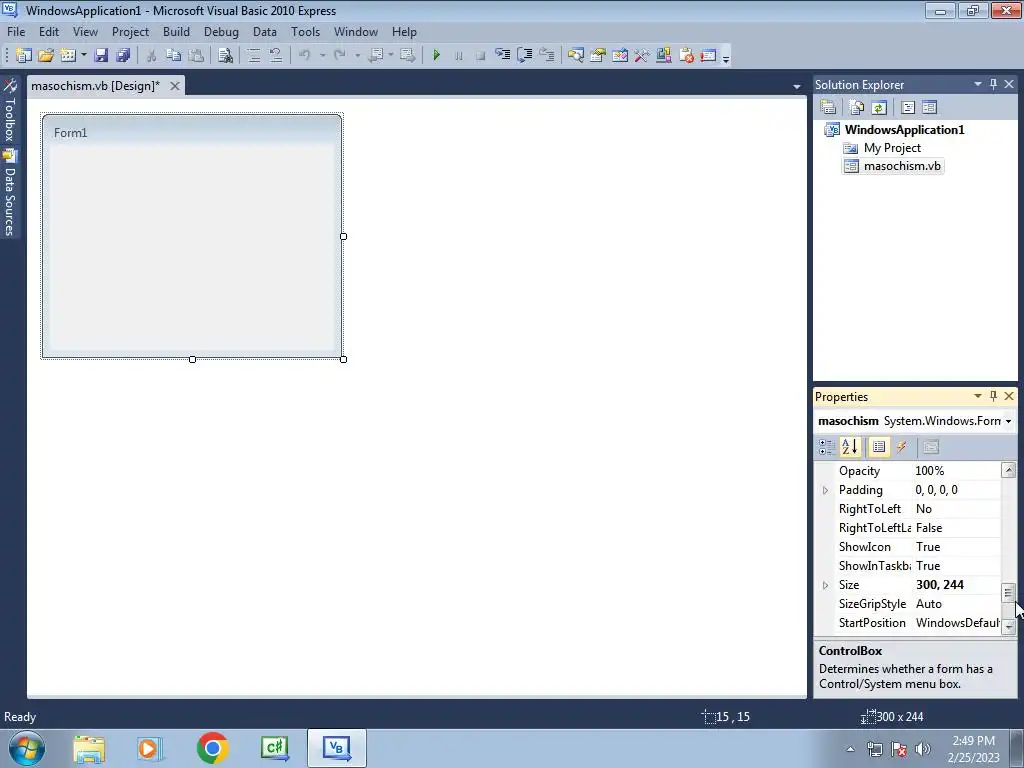This screenshot has height=768, width=1024.
Task: Select the masochism.vb [Design] tab
Action: click(96, 86)
